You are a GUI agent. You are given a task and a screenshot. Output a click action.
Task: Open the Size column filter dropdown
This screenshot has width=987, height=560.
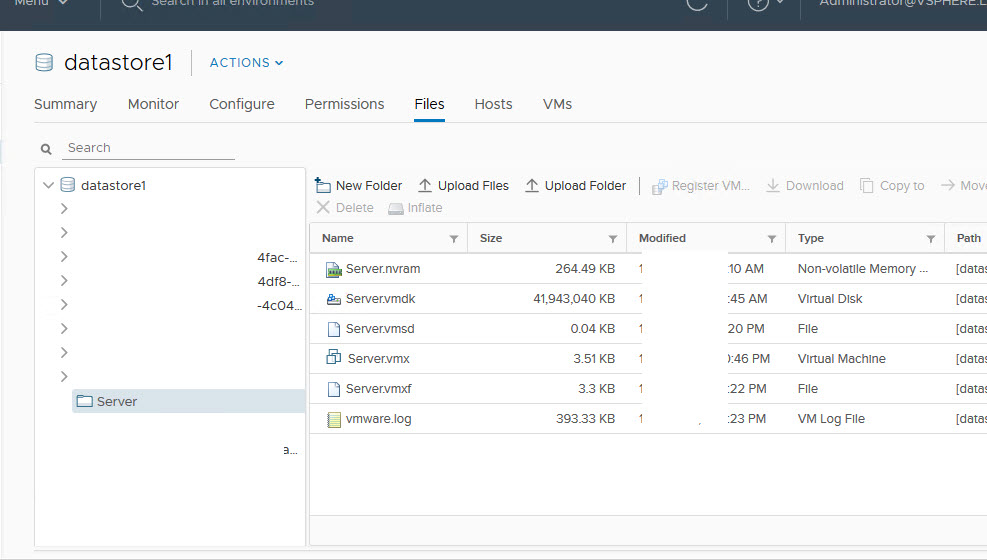[613, 239]
